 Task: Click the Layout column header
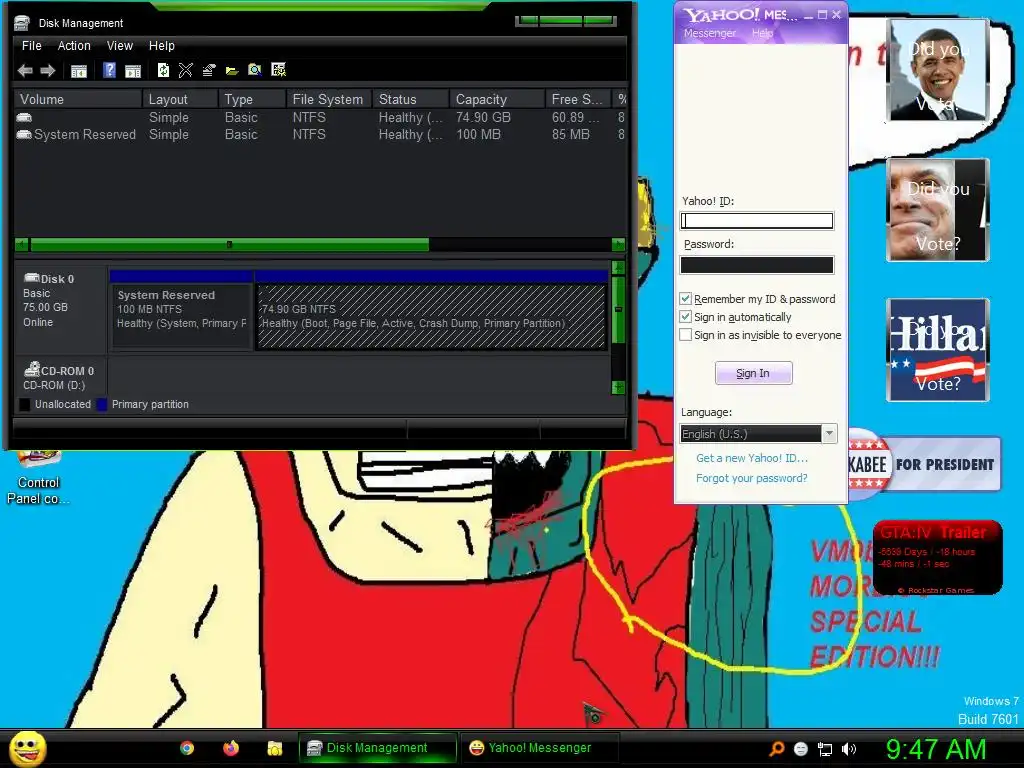180,99
